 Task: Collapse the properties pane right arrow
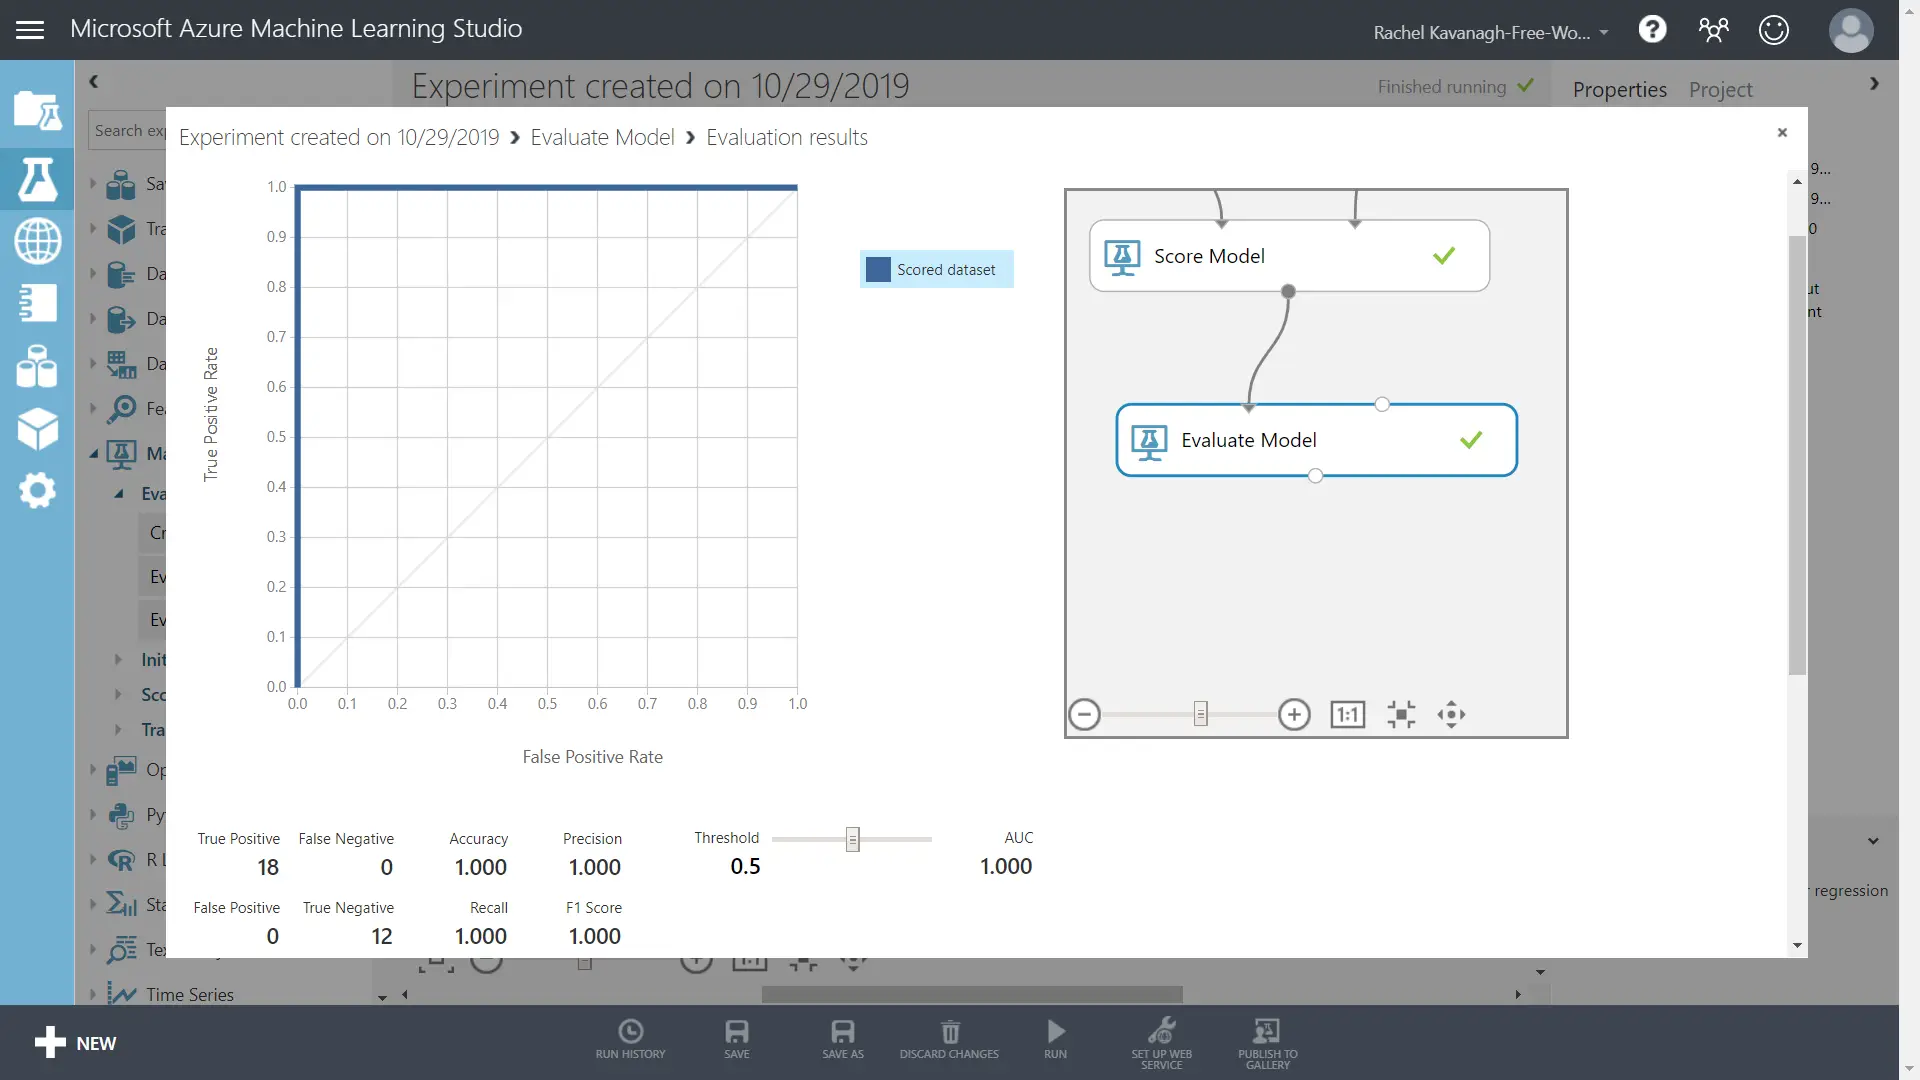(x=1874, y=84)
